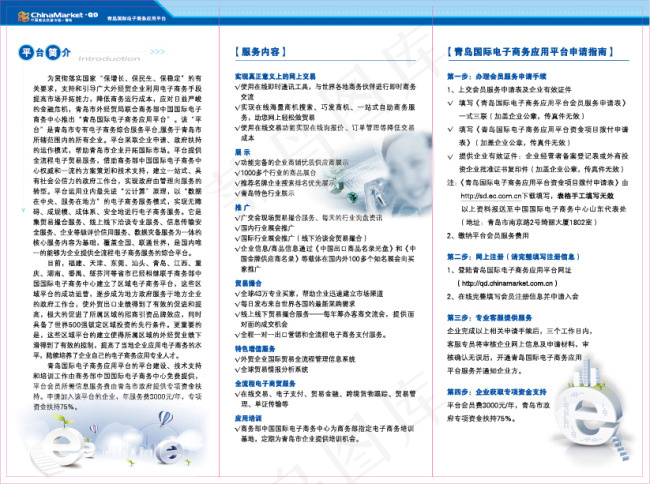Screen dimensions: 650x484
Task: Click 第一步：办理会员服务申请手续
Action: [x=497, y=76]
